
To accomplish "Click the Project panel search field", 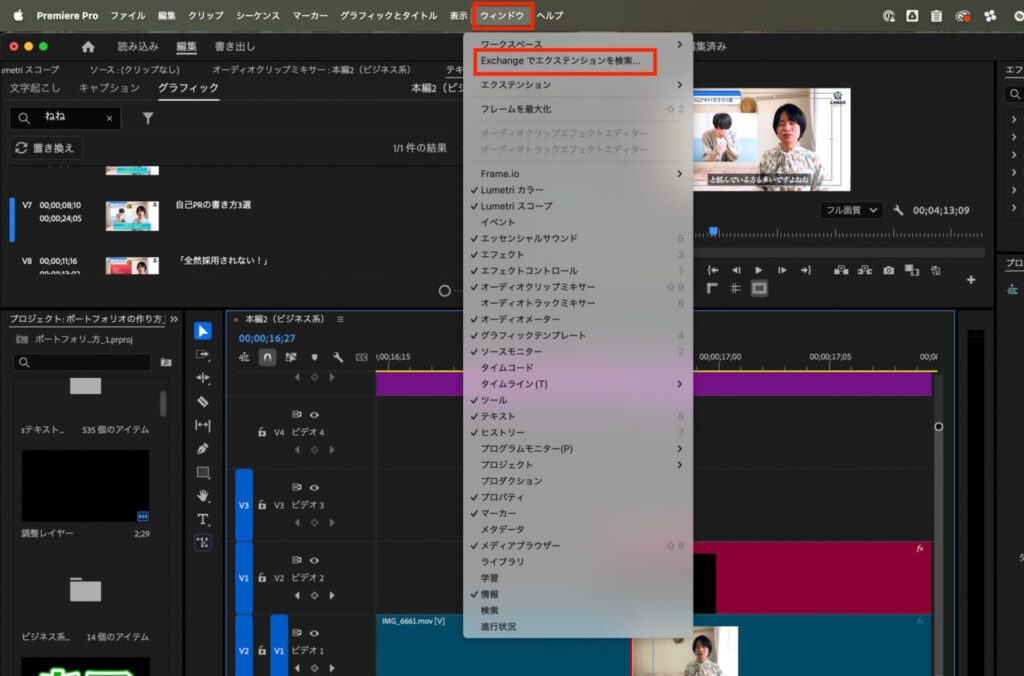I will pyautogui.click(x=82, y=362).
